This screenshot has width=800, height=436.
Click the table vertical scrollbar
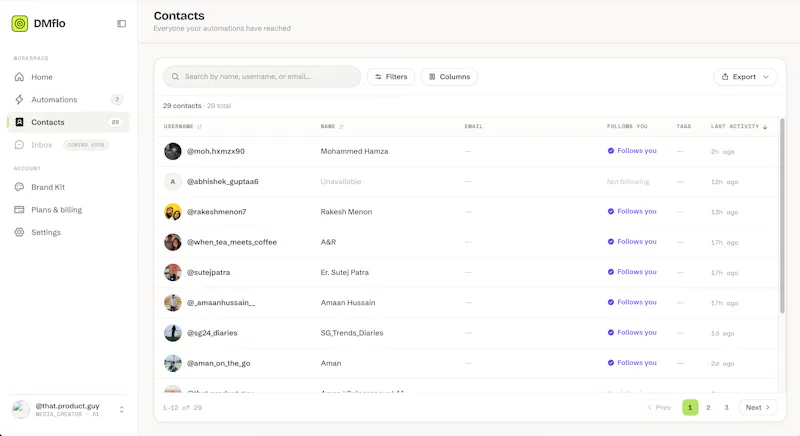[782, 216]
